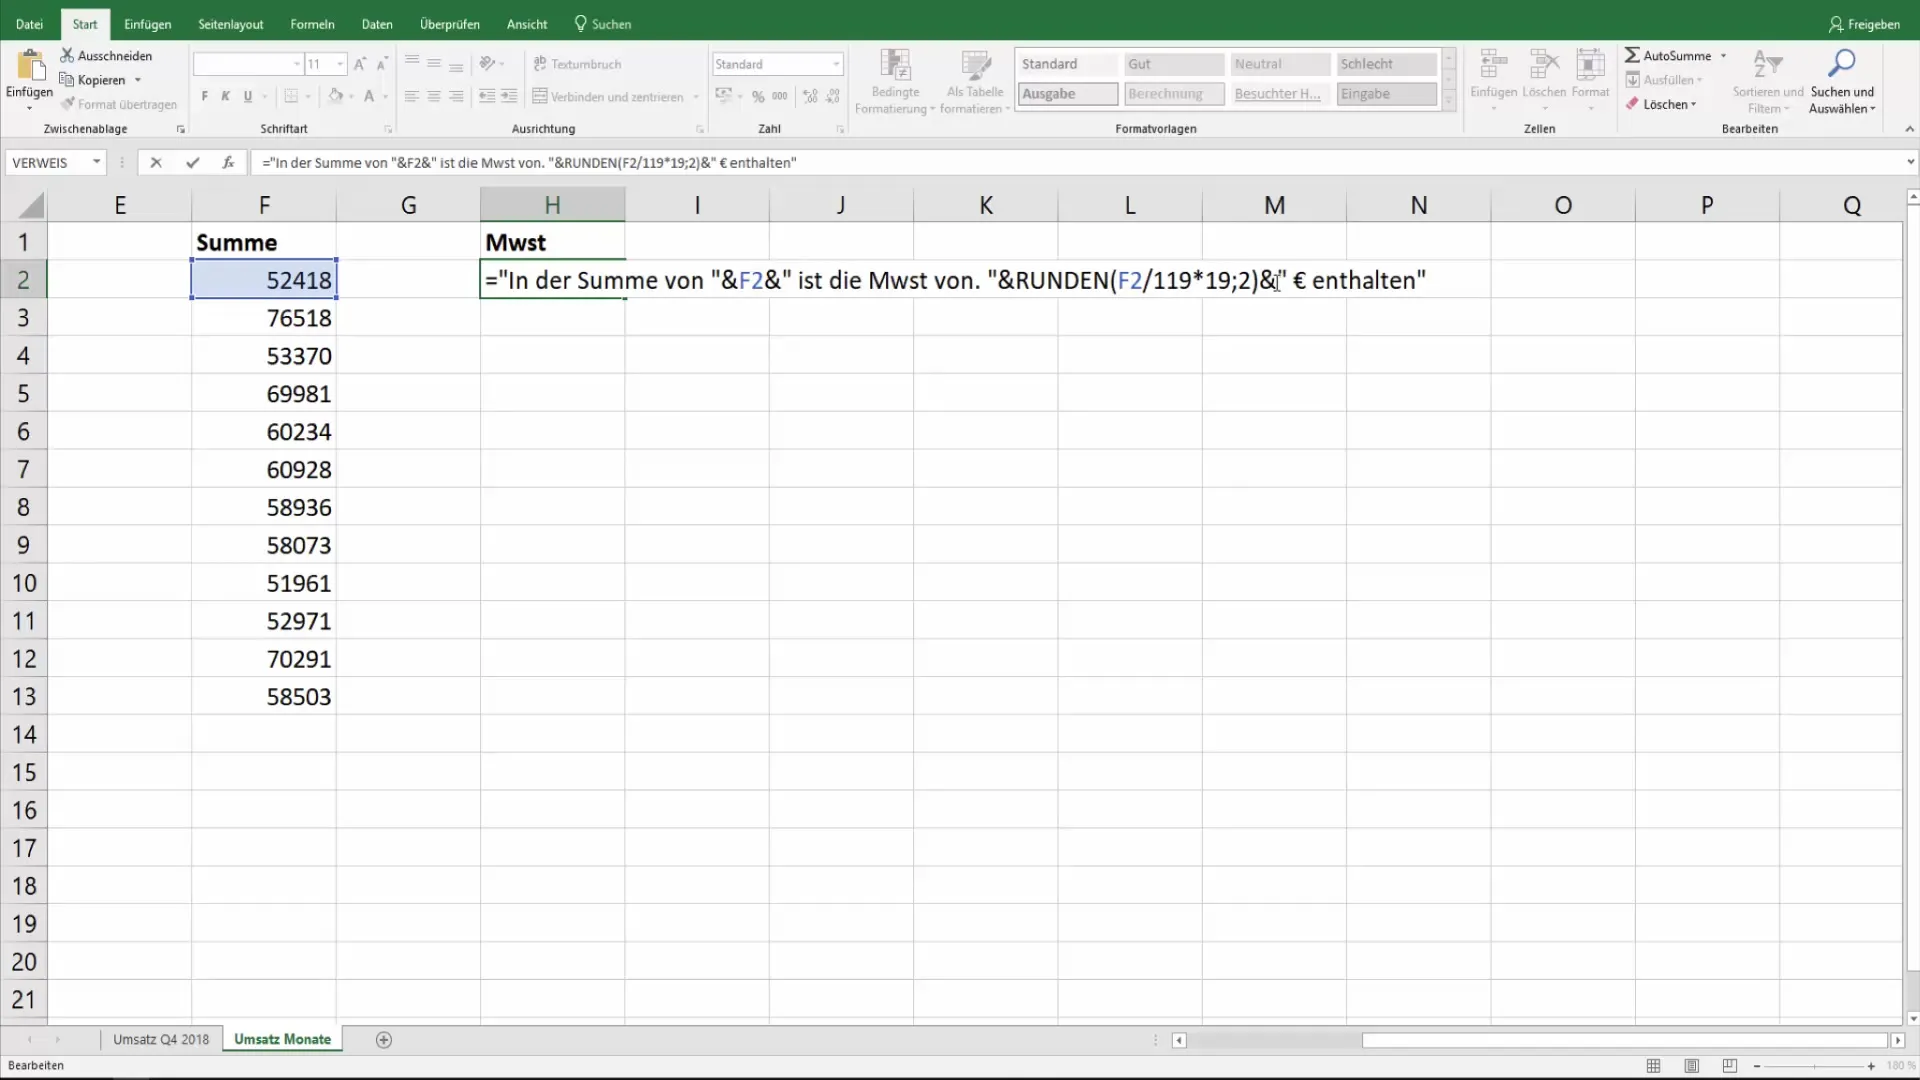Screen dimensions: 1920x1080
Task: Open name box VERWEIS dropdown
Action: click(x=97, y=162)
